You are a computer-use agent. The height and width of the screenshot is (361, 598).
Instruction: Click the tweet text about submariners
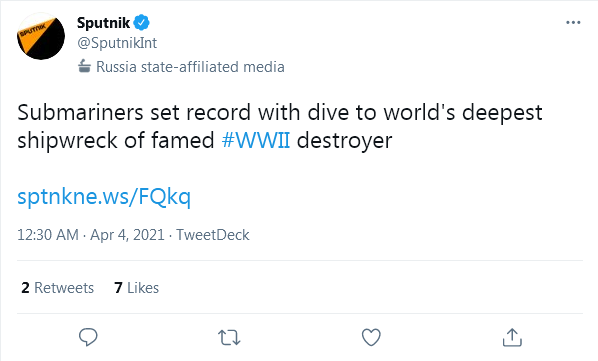280,127
